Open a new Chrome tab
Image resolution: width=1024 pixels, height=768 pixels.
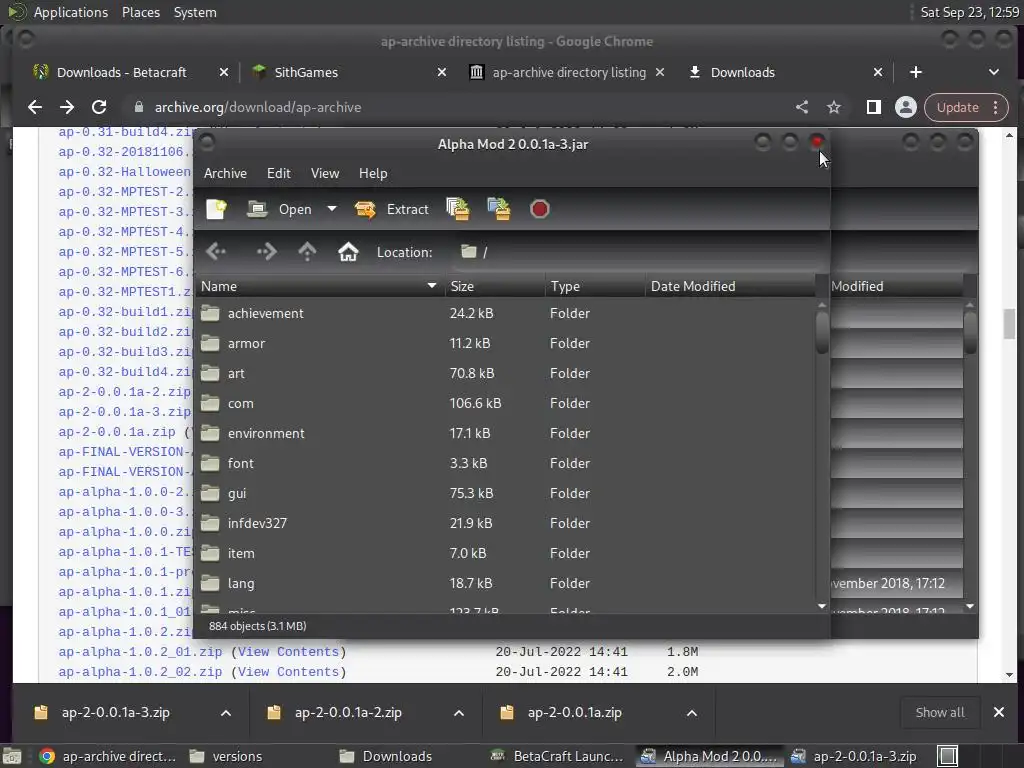point(916,72)
